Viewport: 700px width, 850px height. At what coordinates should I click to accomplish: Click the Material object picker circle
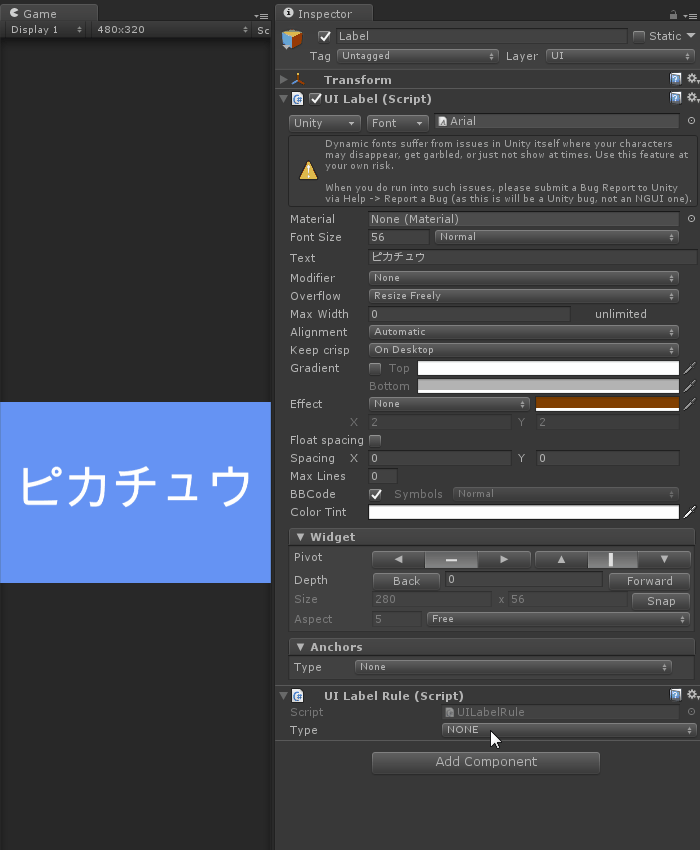point(691,218)
